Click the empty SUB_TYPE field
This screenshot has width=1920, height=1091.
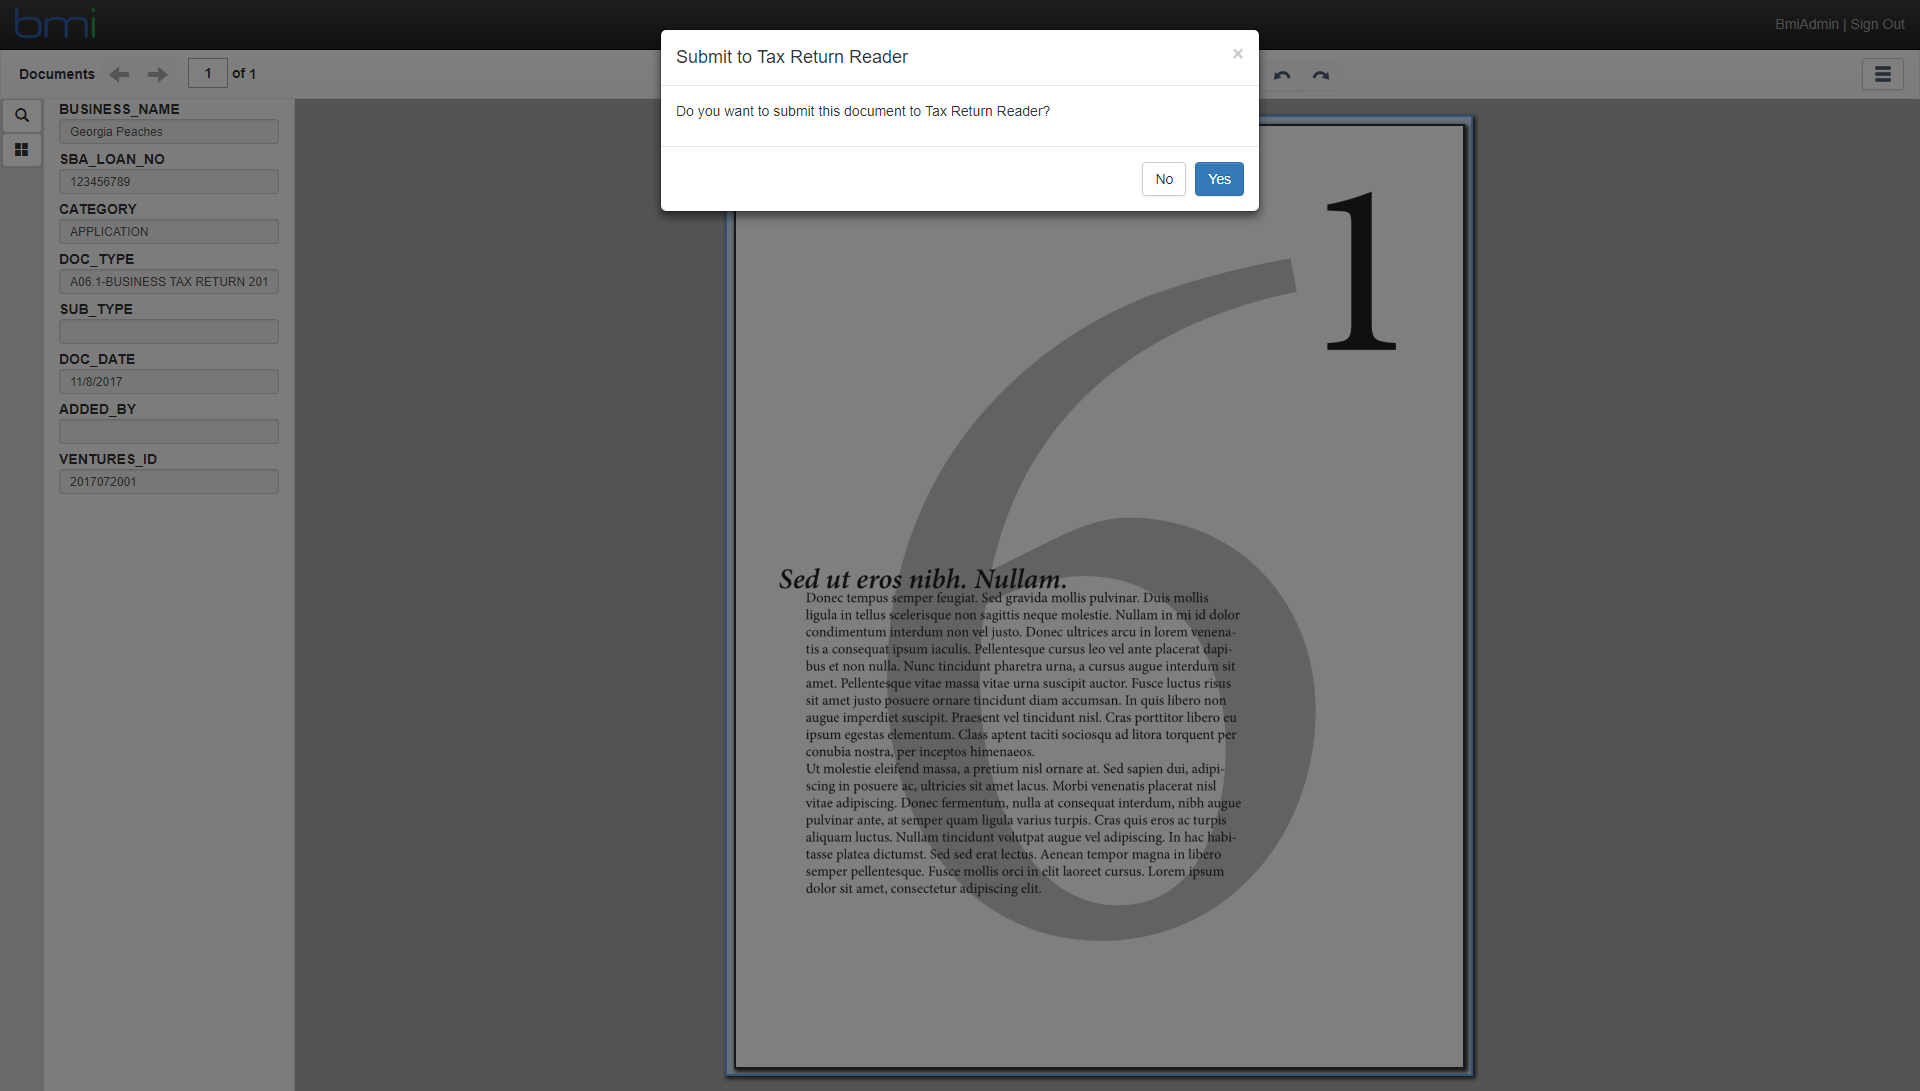click(169, 332)
